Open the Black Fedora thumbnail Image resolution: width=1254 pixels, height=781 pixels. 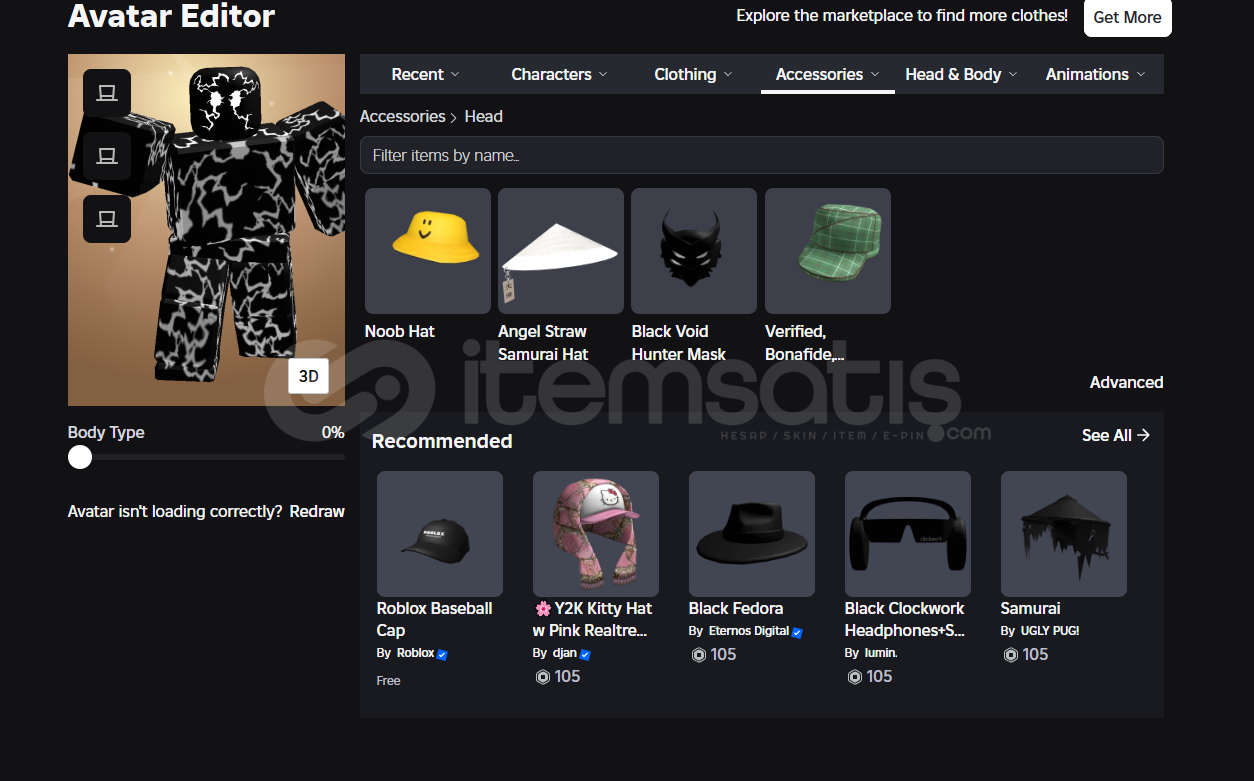(752, 534)
